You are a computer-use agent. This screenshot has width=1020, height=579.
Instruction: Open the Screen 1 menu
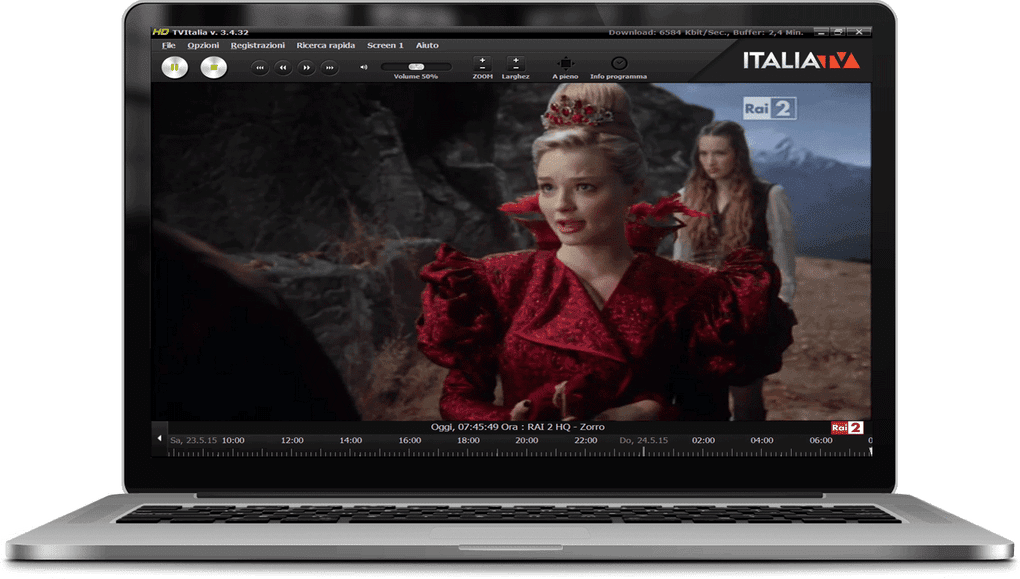[x=385, y=46]
